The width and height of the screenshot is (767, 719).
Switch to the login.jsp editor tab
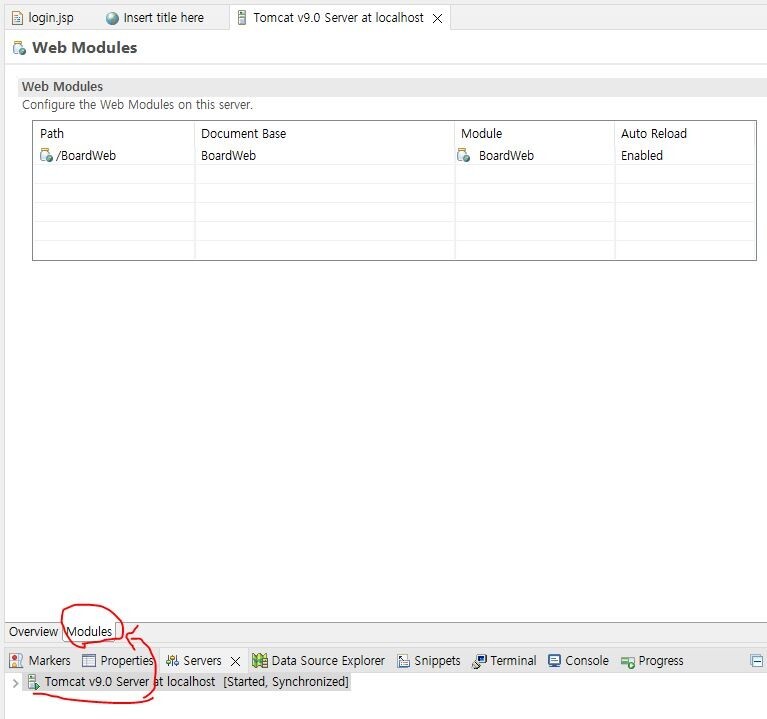43,18
